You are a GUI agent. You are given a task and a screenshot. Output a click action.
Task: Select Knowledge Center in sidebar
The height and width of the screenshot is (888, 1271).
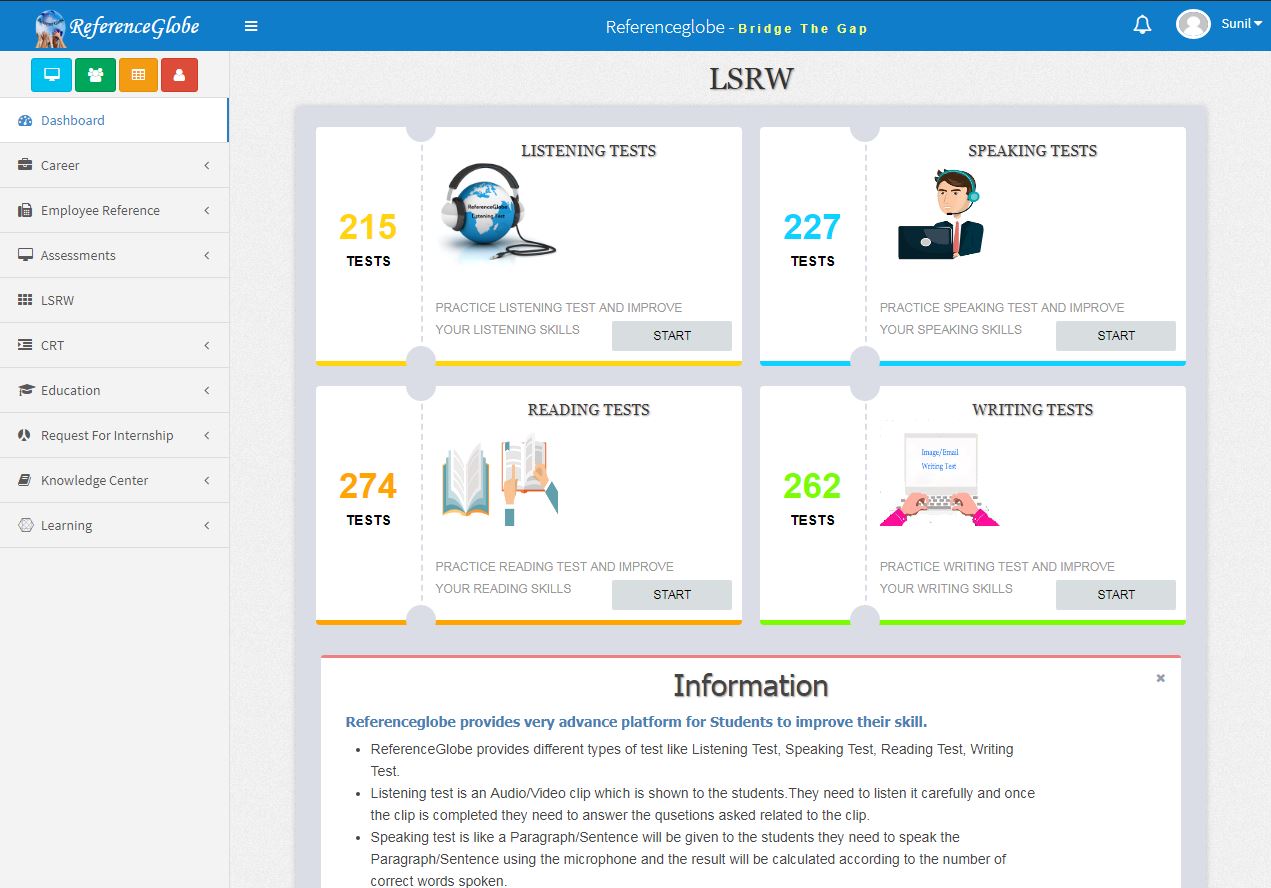(114, 480)
